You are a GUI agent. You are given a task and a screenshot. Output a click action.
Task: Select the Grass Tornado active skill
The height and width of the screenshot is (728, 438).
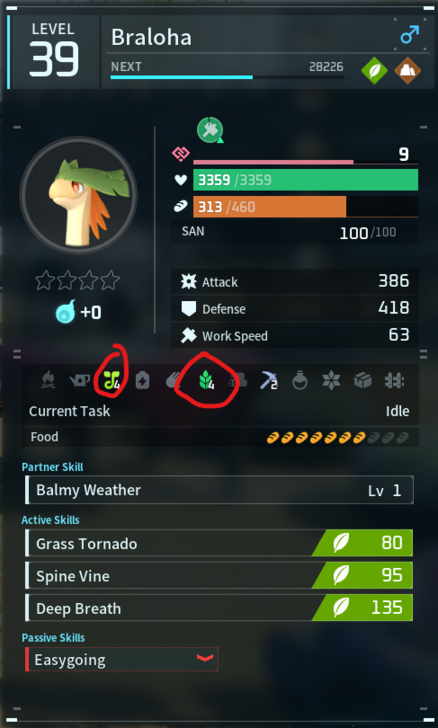point(219,543)
